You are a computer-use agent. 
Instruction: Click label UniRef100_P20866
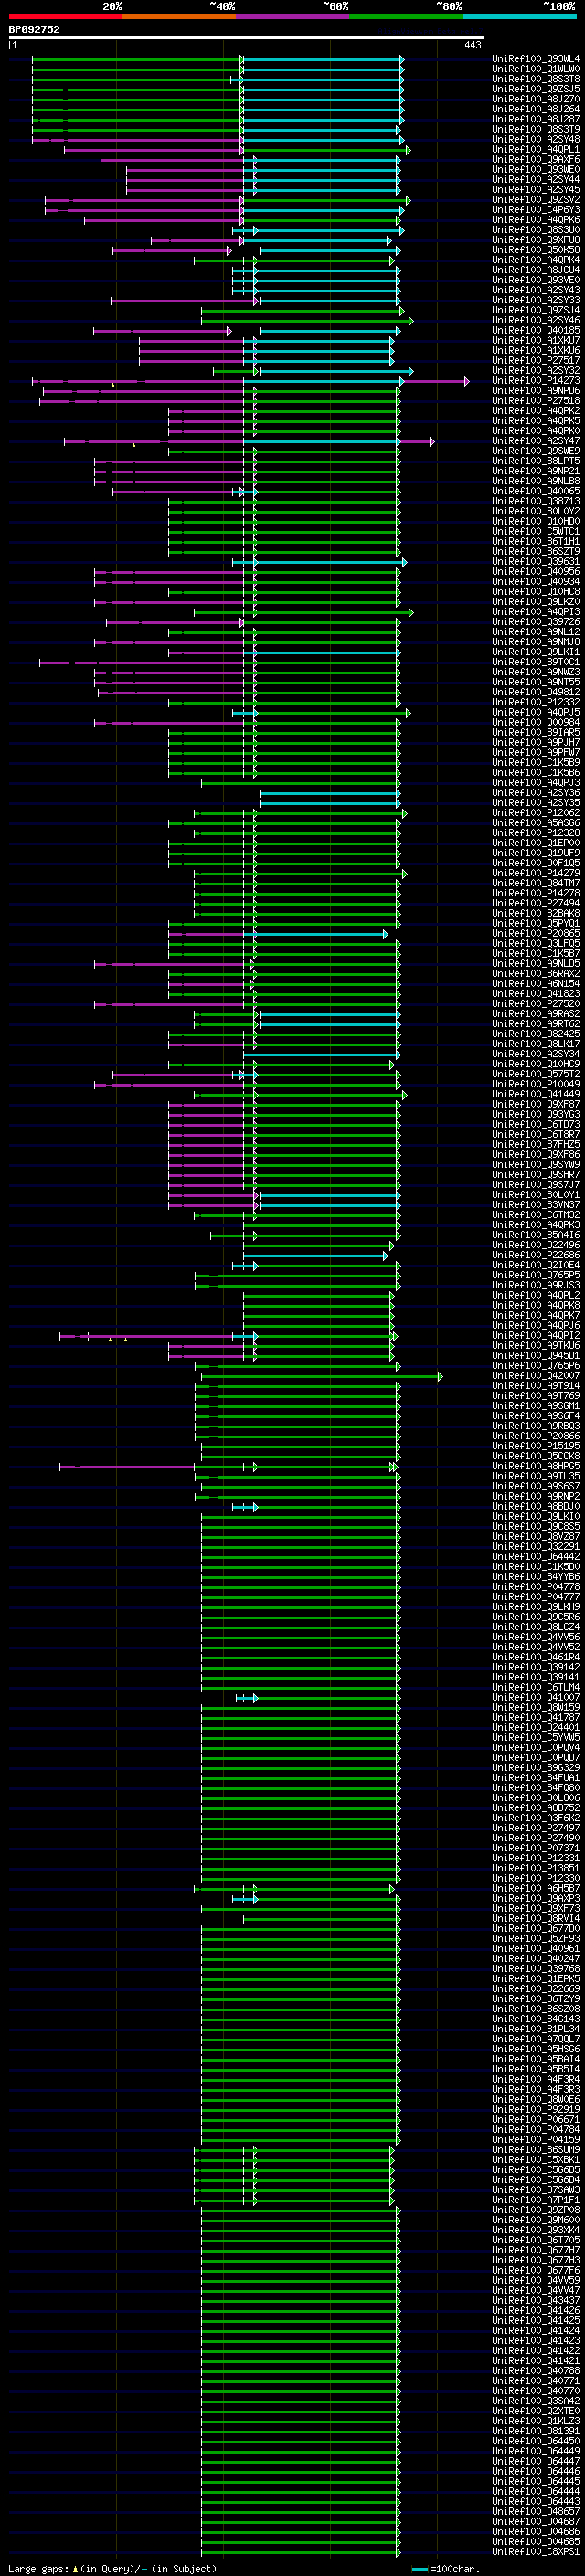pyautogui.click(x=536, y=1436)
